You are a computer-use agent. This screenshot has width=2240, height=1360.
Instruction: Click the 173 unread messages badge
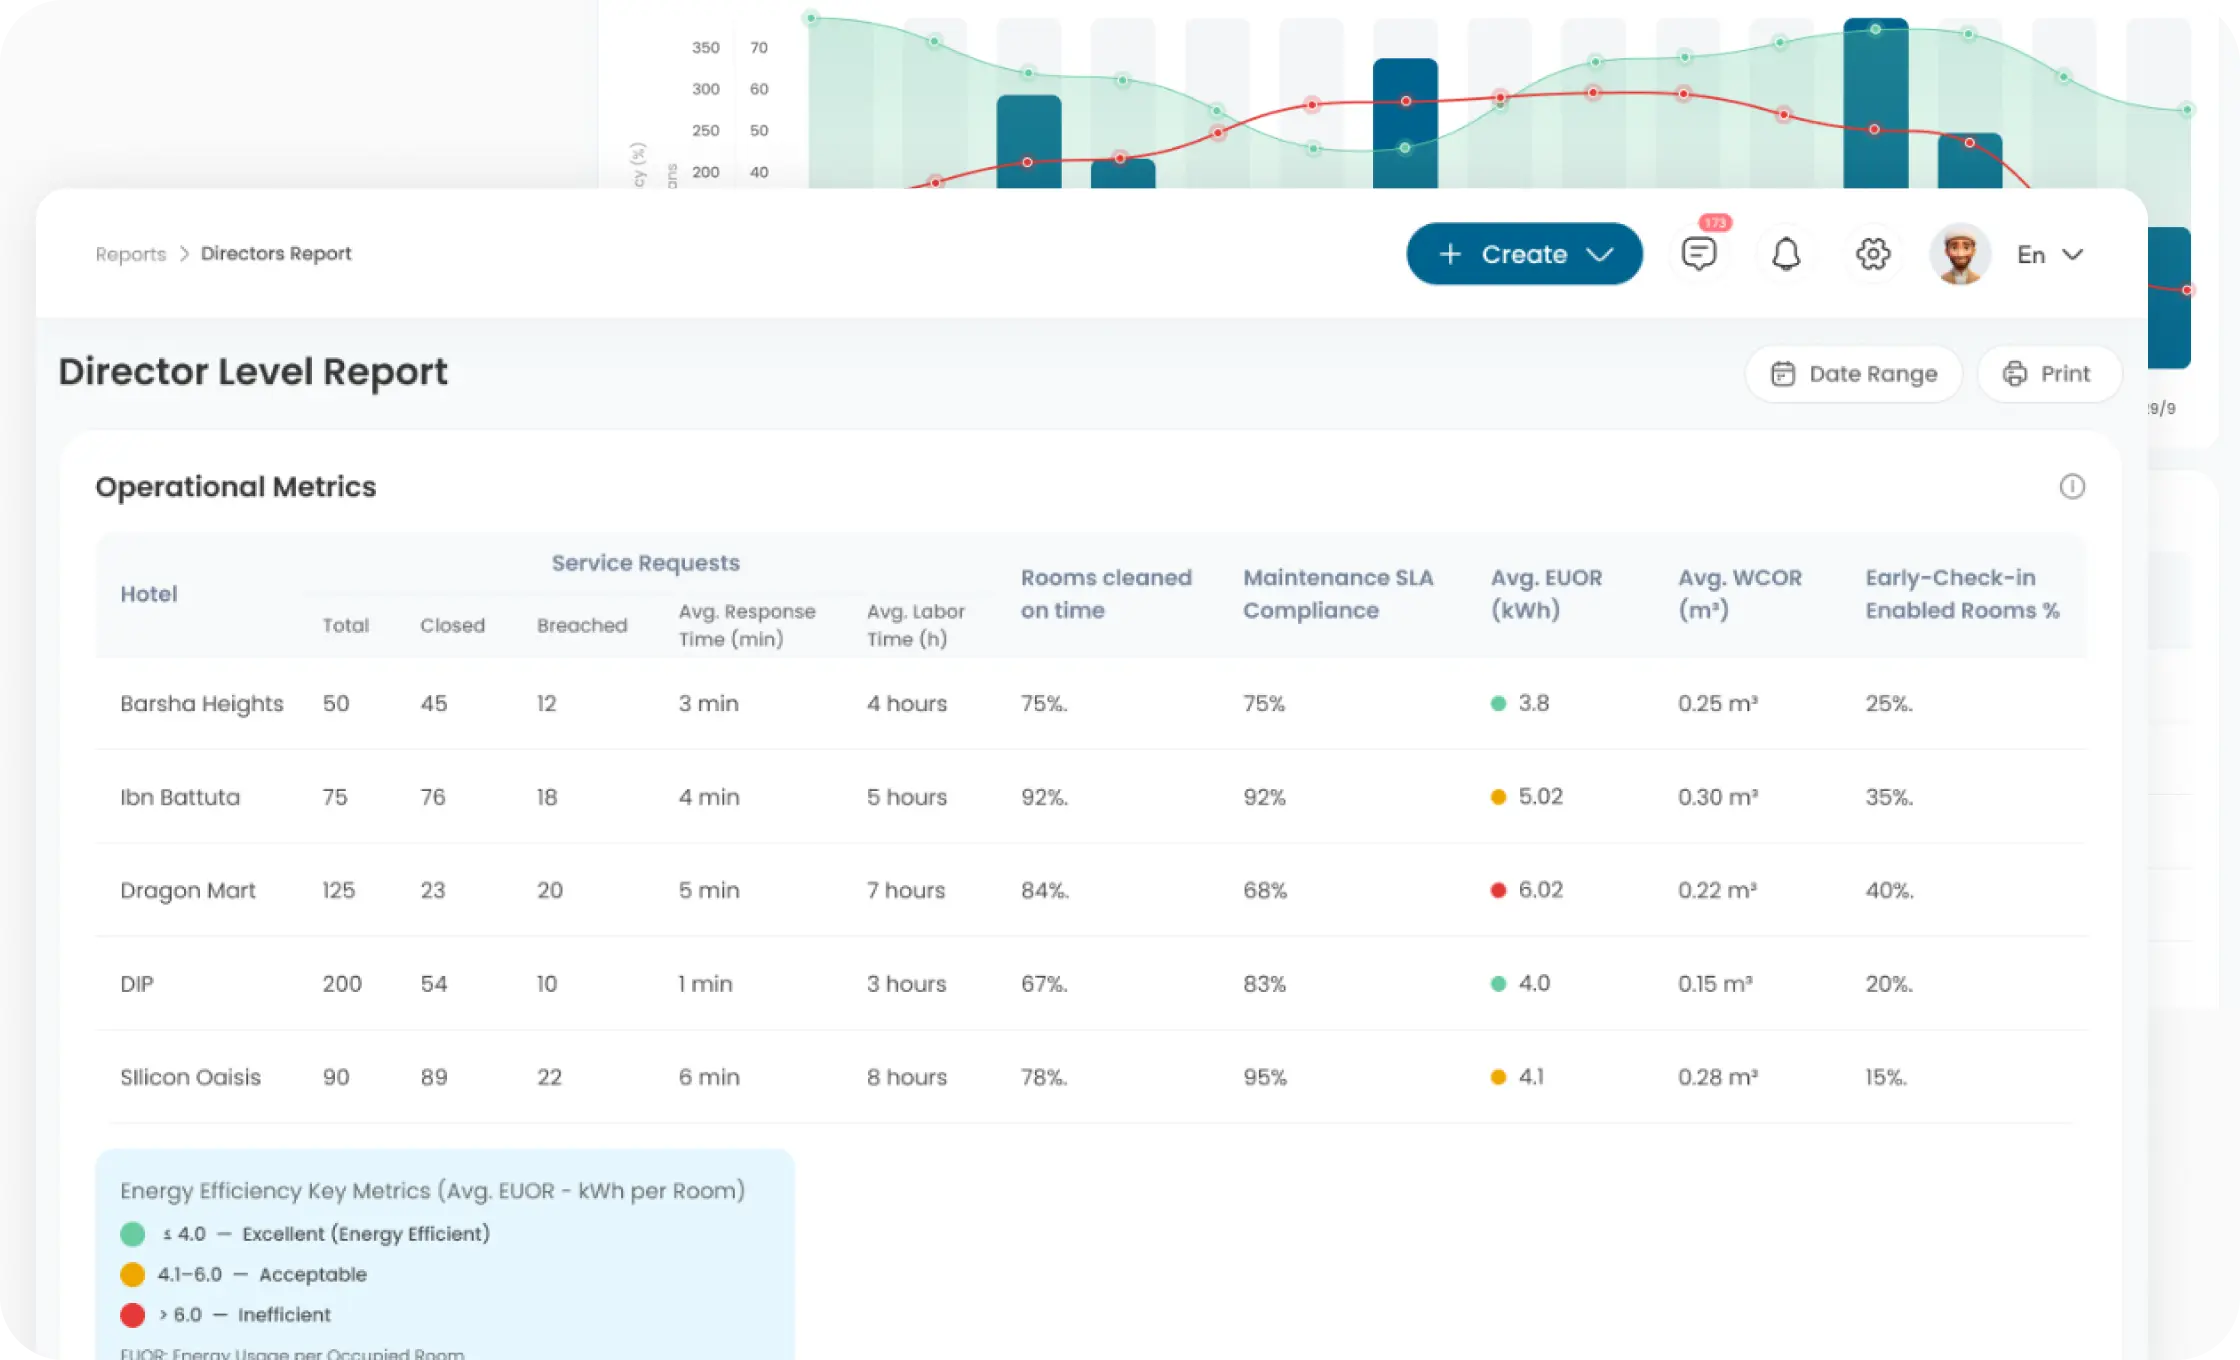click(x=1715, y=223)
